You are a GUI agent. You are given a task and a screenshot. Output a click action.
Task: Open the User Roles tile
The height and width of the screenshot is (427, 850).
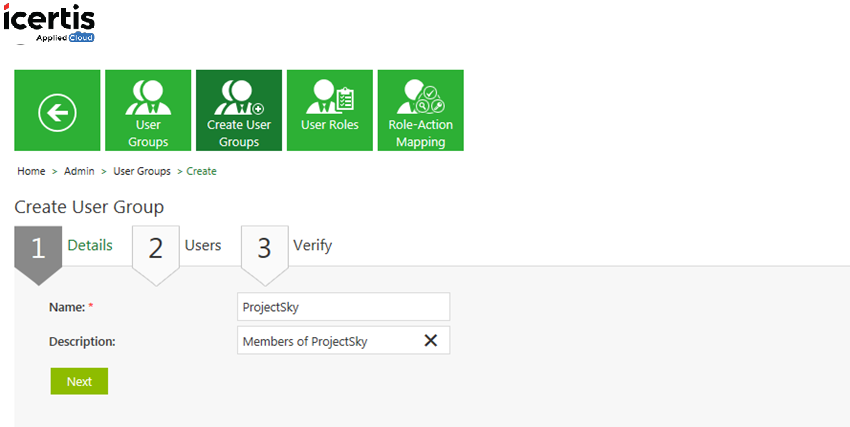click(x=330, y=110)
